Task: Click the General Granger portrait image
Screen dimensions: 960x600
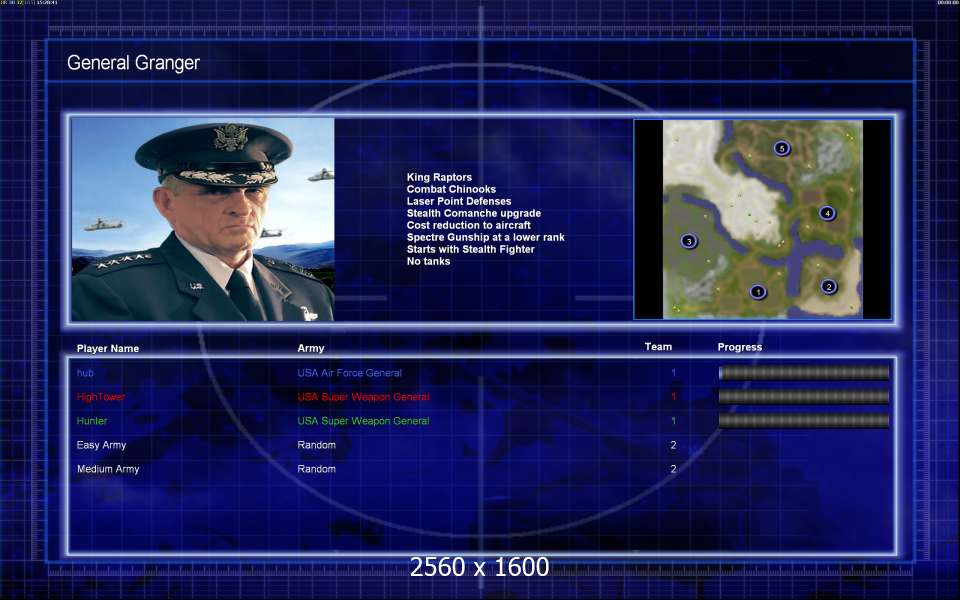Action: [203, 219]
